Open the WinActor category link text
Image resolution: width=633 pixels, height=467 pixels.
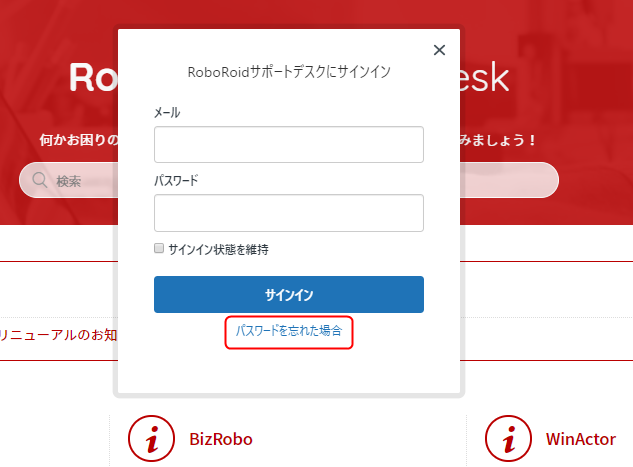(581, 439)
